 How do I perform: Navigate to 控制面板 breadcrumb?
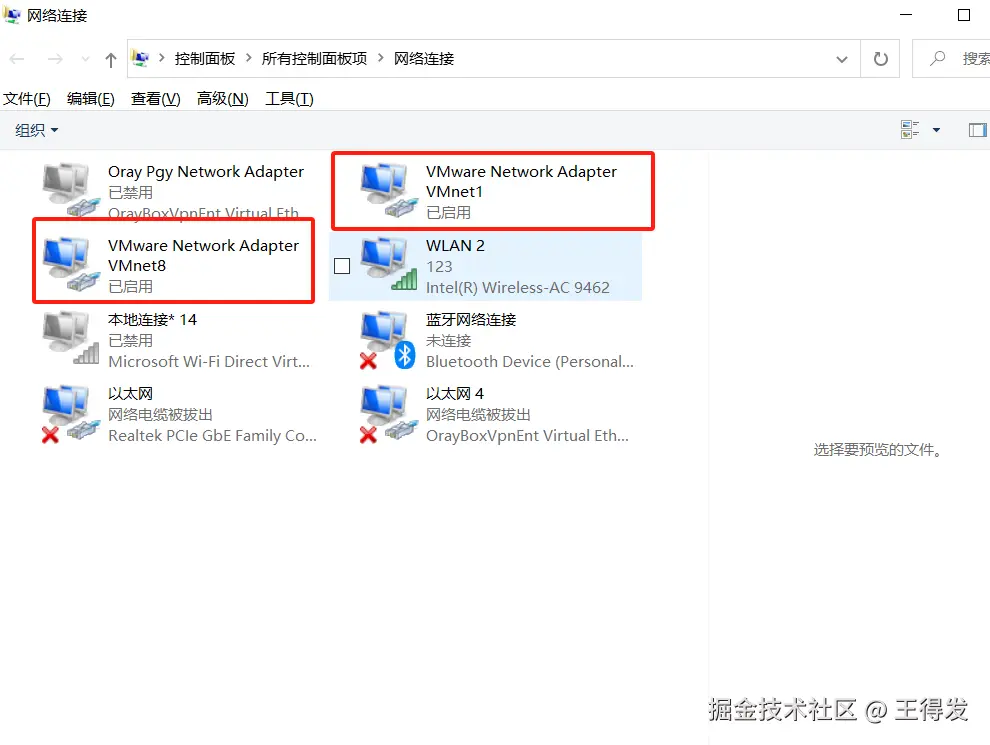point(205,59)
